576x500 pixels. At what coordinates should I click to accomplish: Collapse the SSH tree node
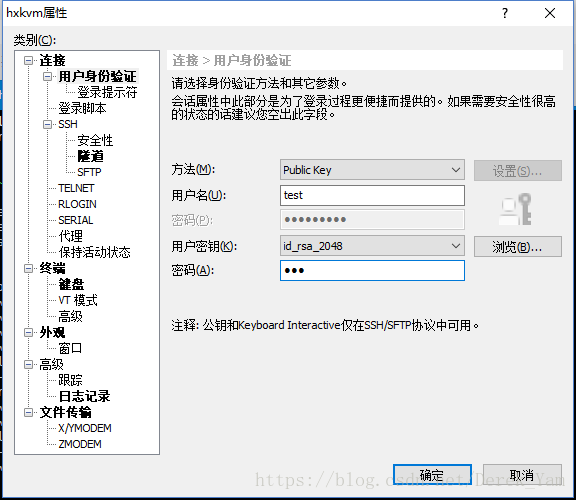47,124
